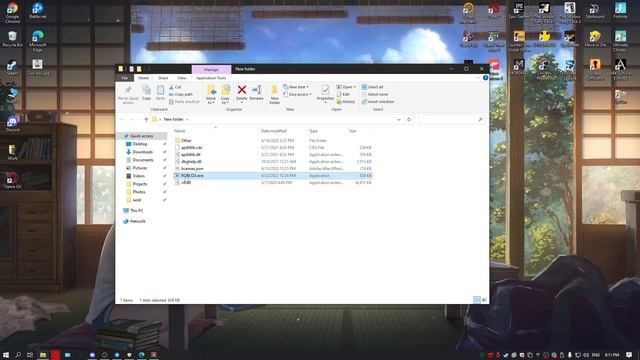Image resolution: width=640 pixels, height=360 pixels.
Task: Sort files by Date modified column
Action: 273,131
